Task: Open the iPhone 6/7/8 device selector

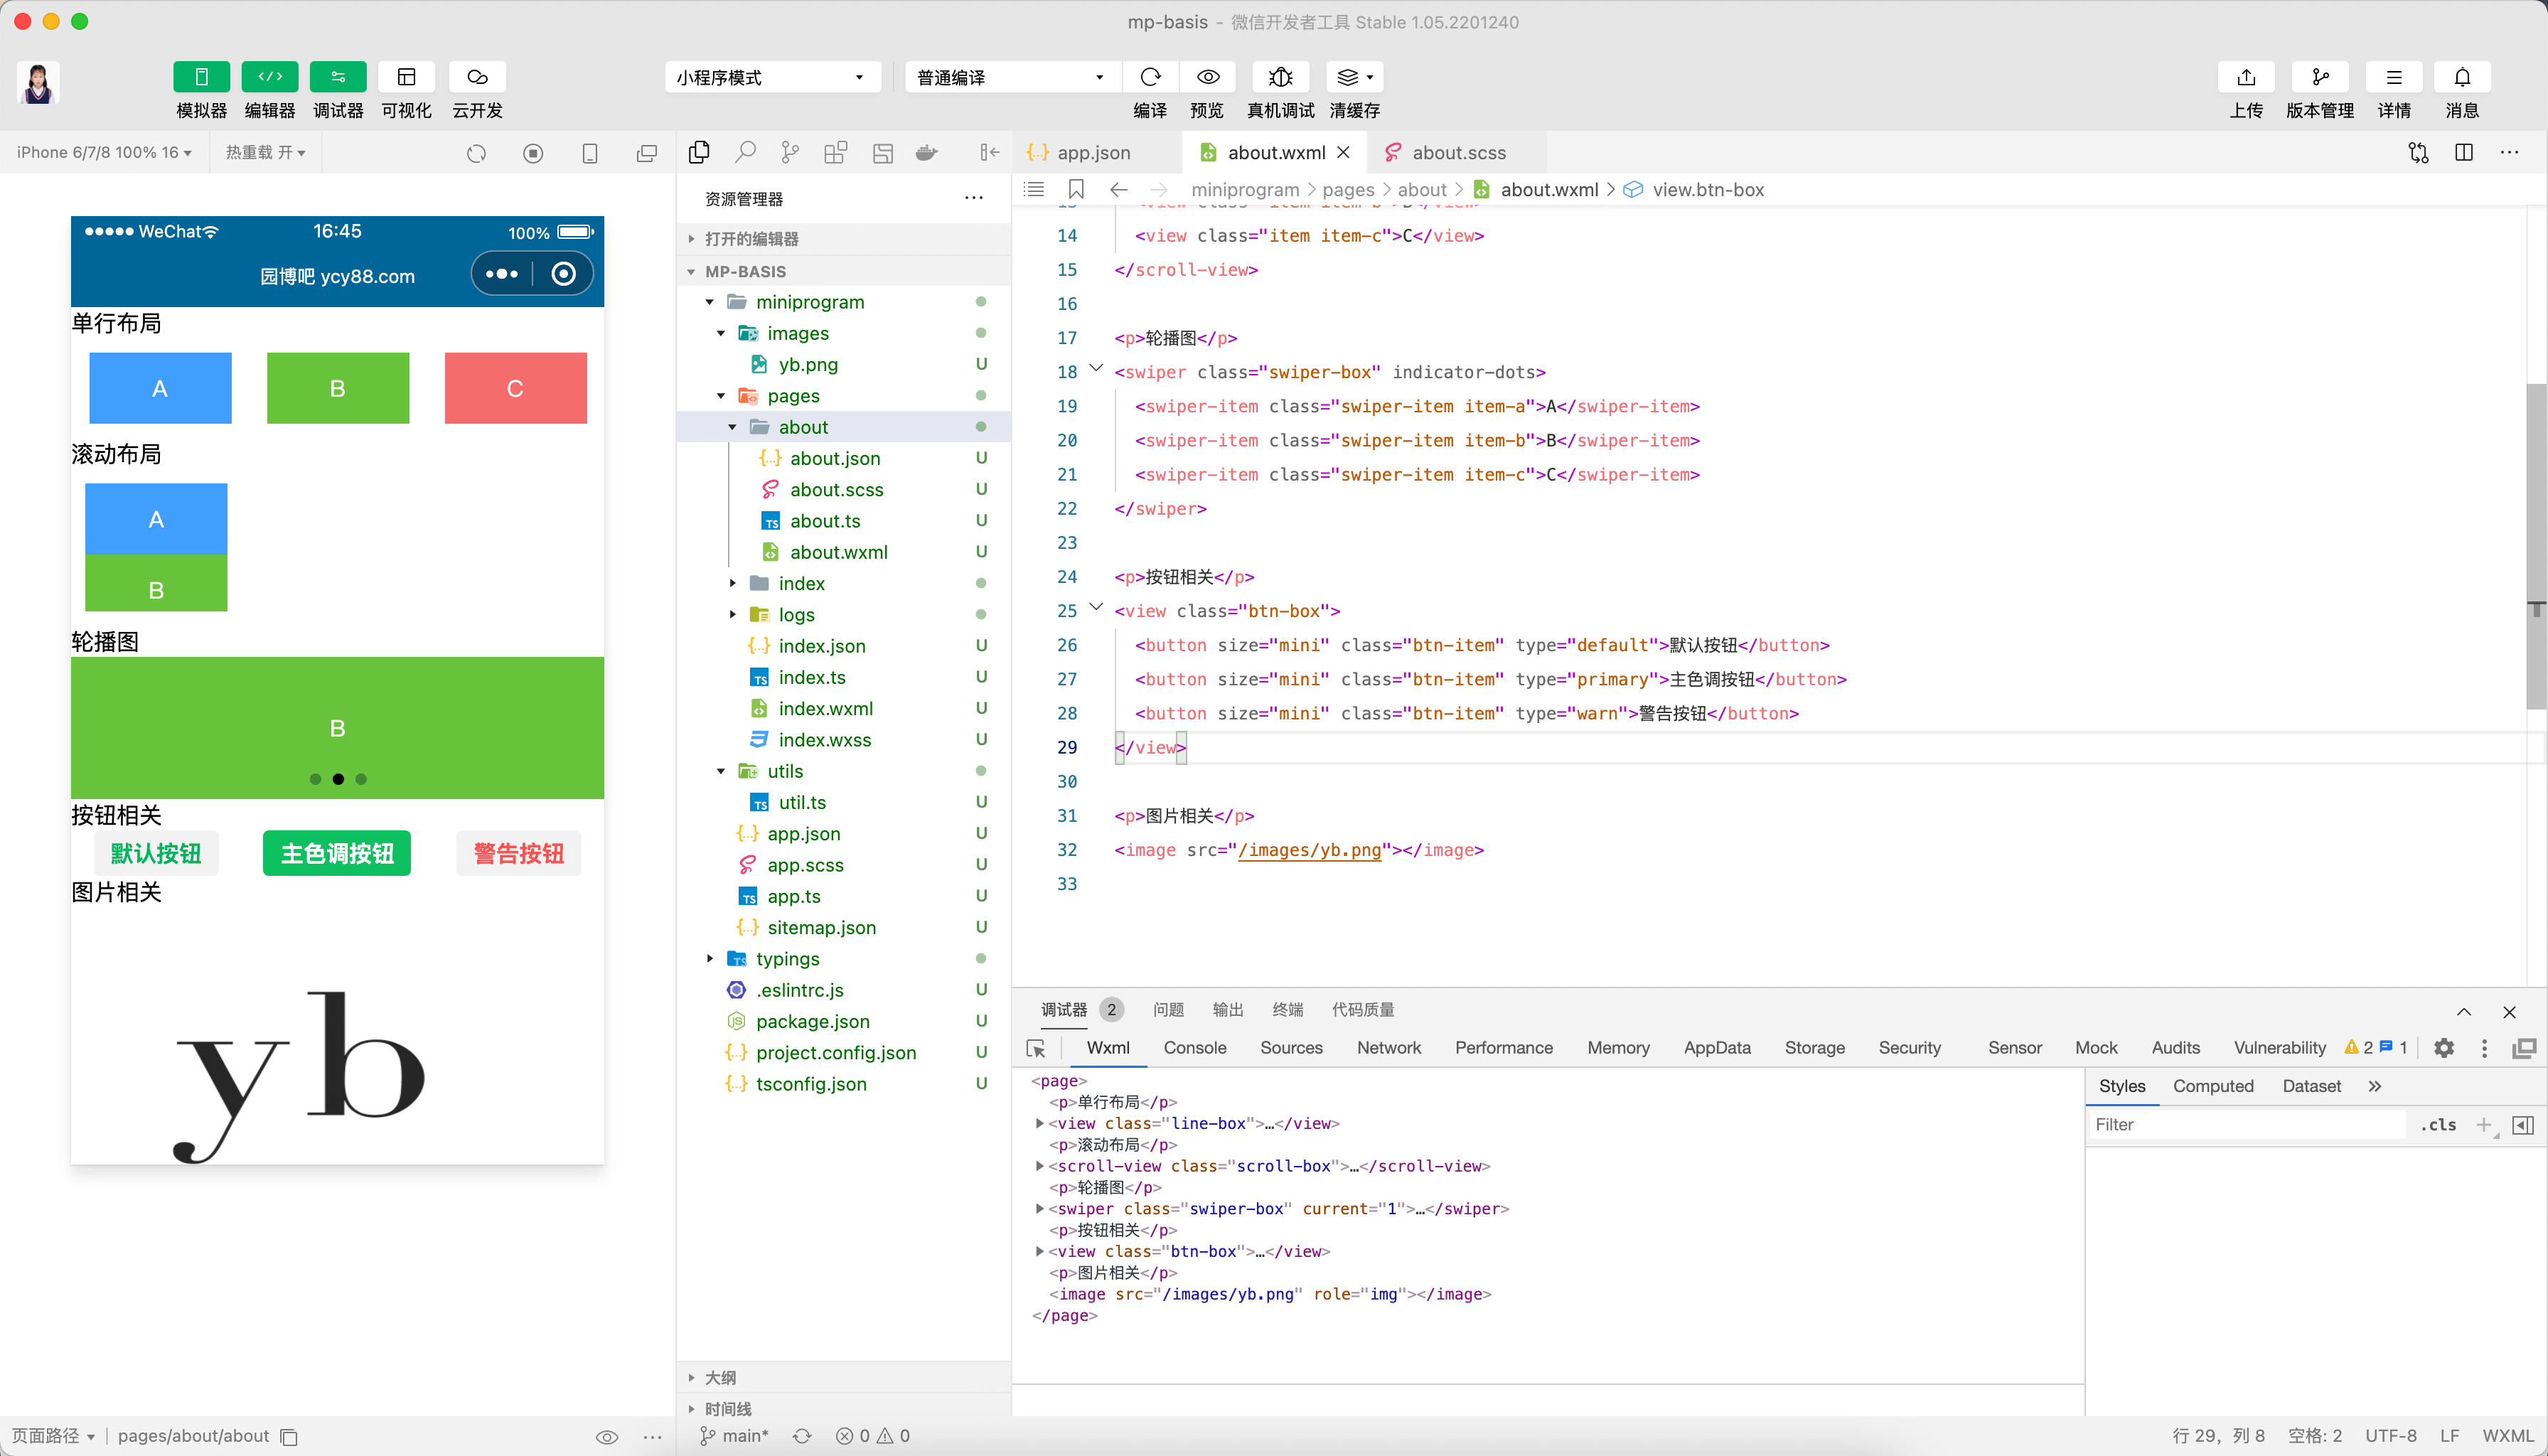Action: point(104,152)
